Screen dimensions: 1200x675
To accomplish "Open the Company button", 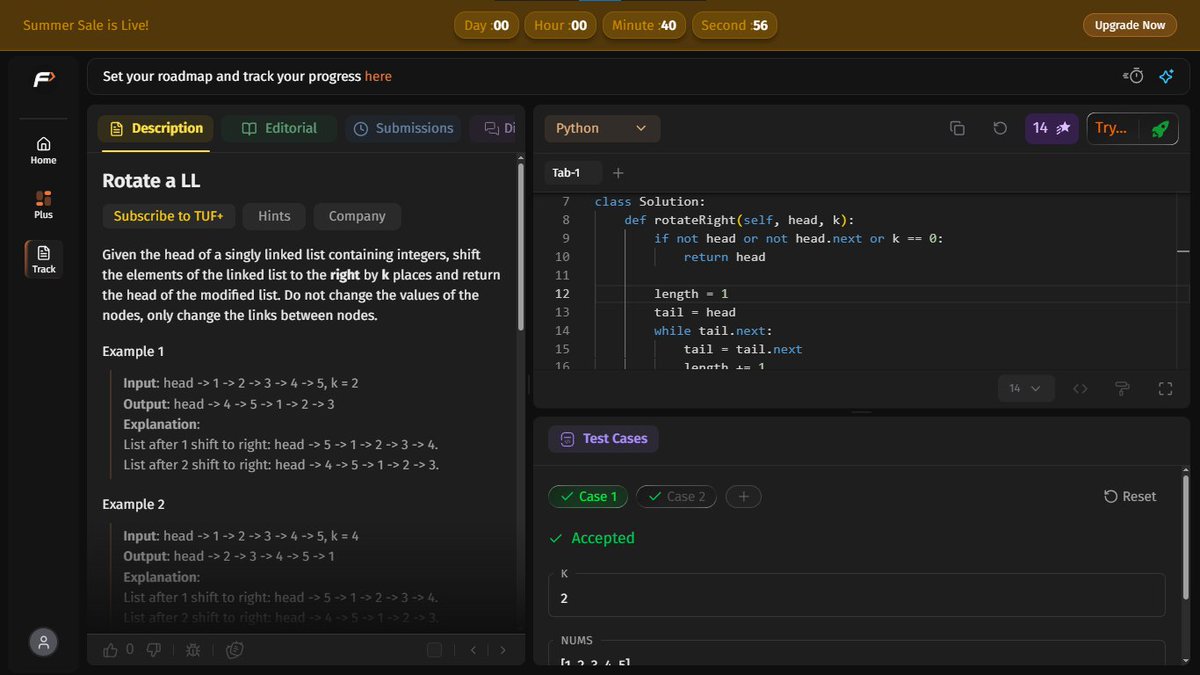I will [357, 216].
